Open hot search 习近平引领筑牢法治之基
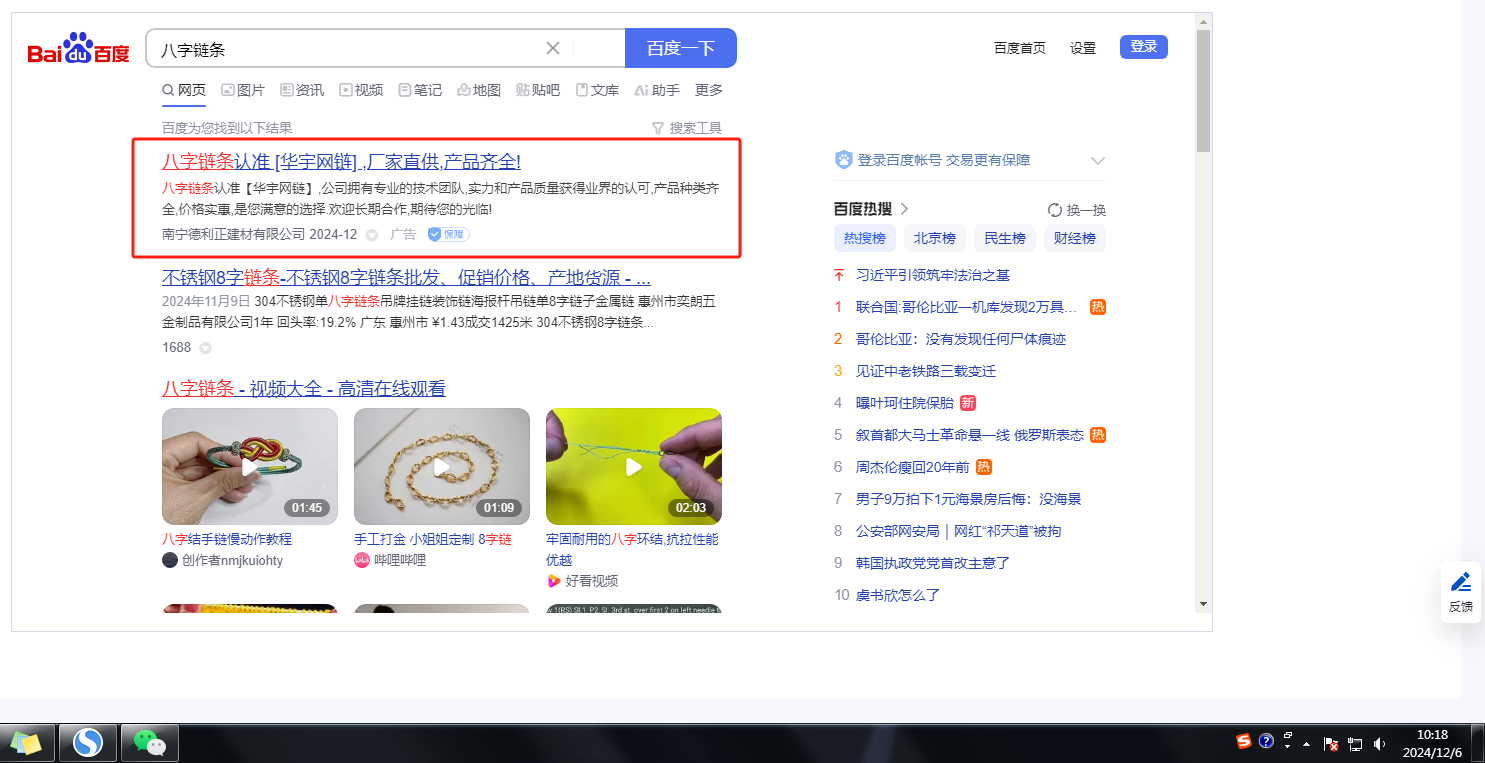1485x763 pixels. point(933,275)
